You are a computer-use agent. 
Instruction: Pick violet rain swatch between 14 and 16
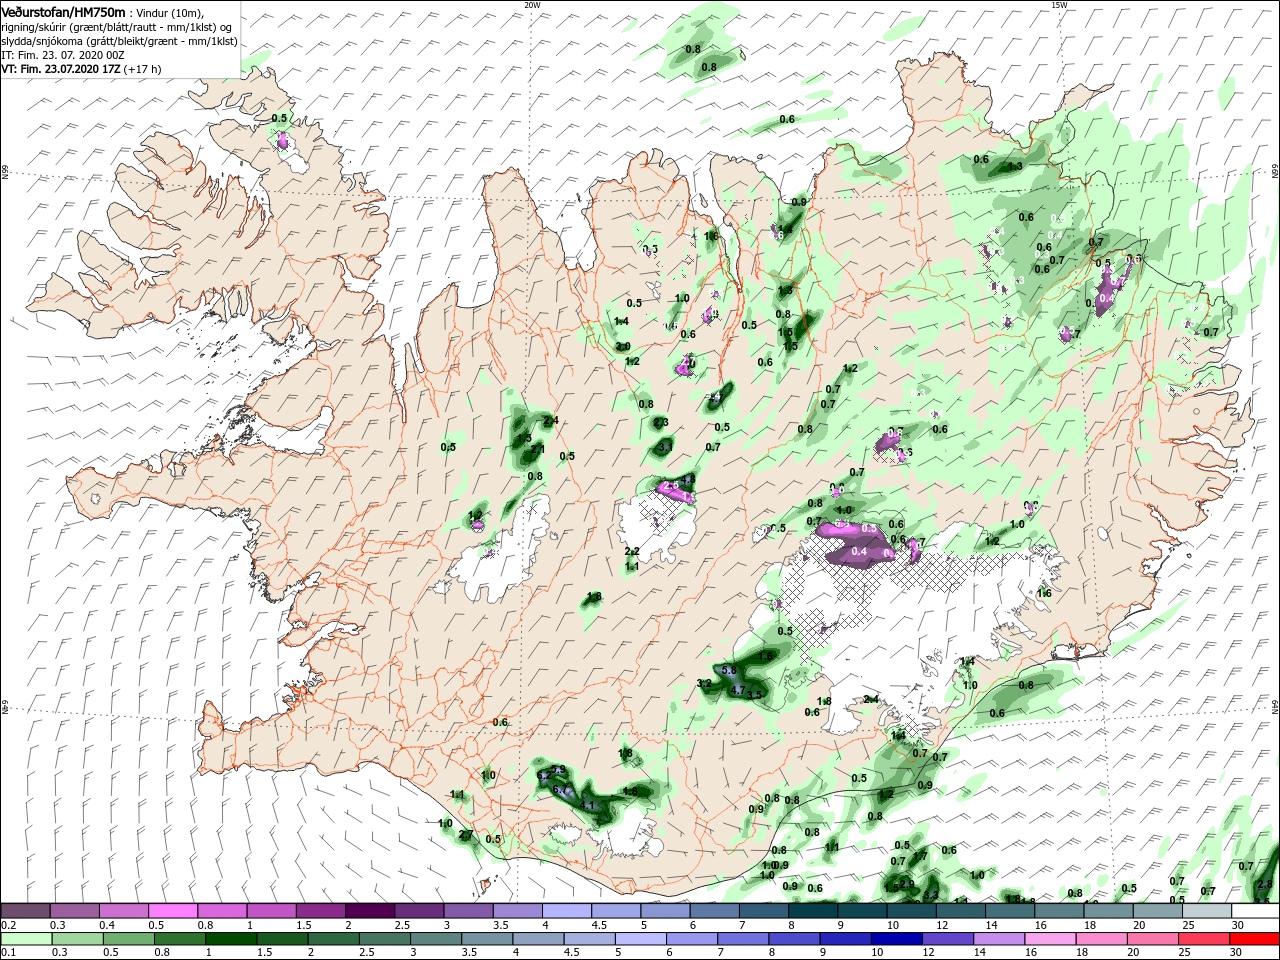(998, 939)
